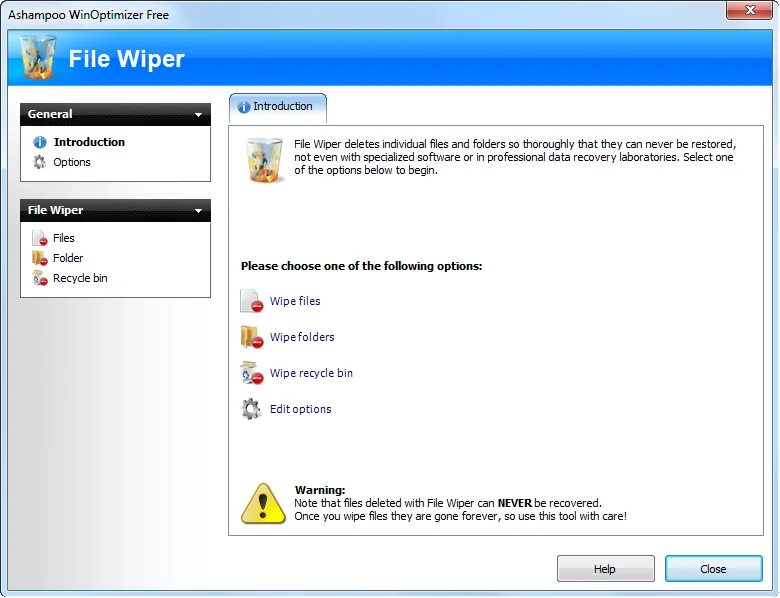Click the File Wiper trash can header icon
The image size is (780, 598).
click(x=39, y=58)
